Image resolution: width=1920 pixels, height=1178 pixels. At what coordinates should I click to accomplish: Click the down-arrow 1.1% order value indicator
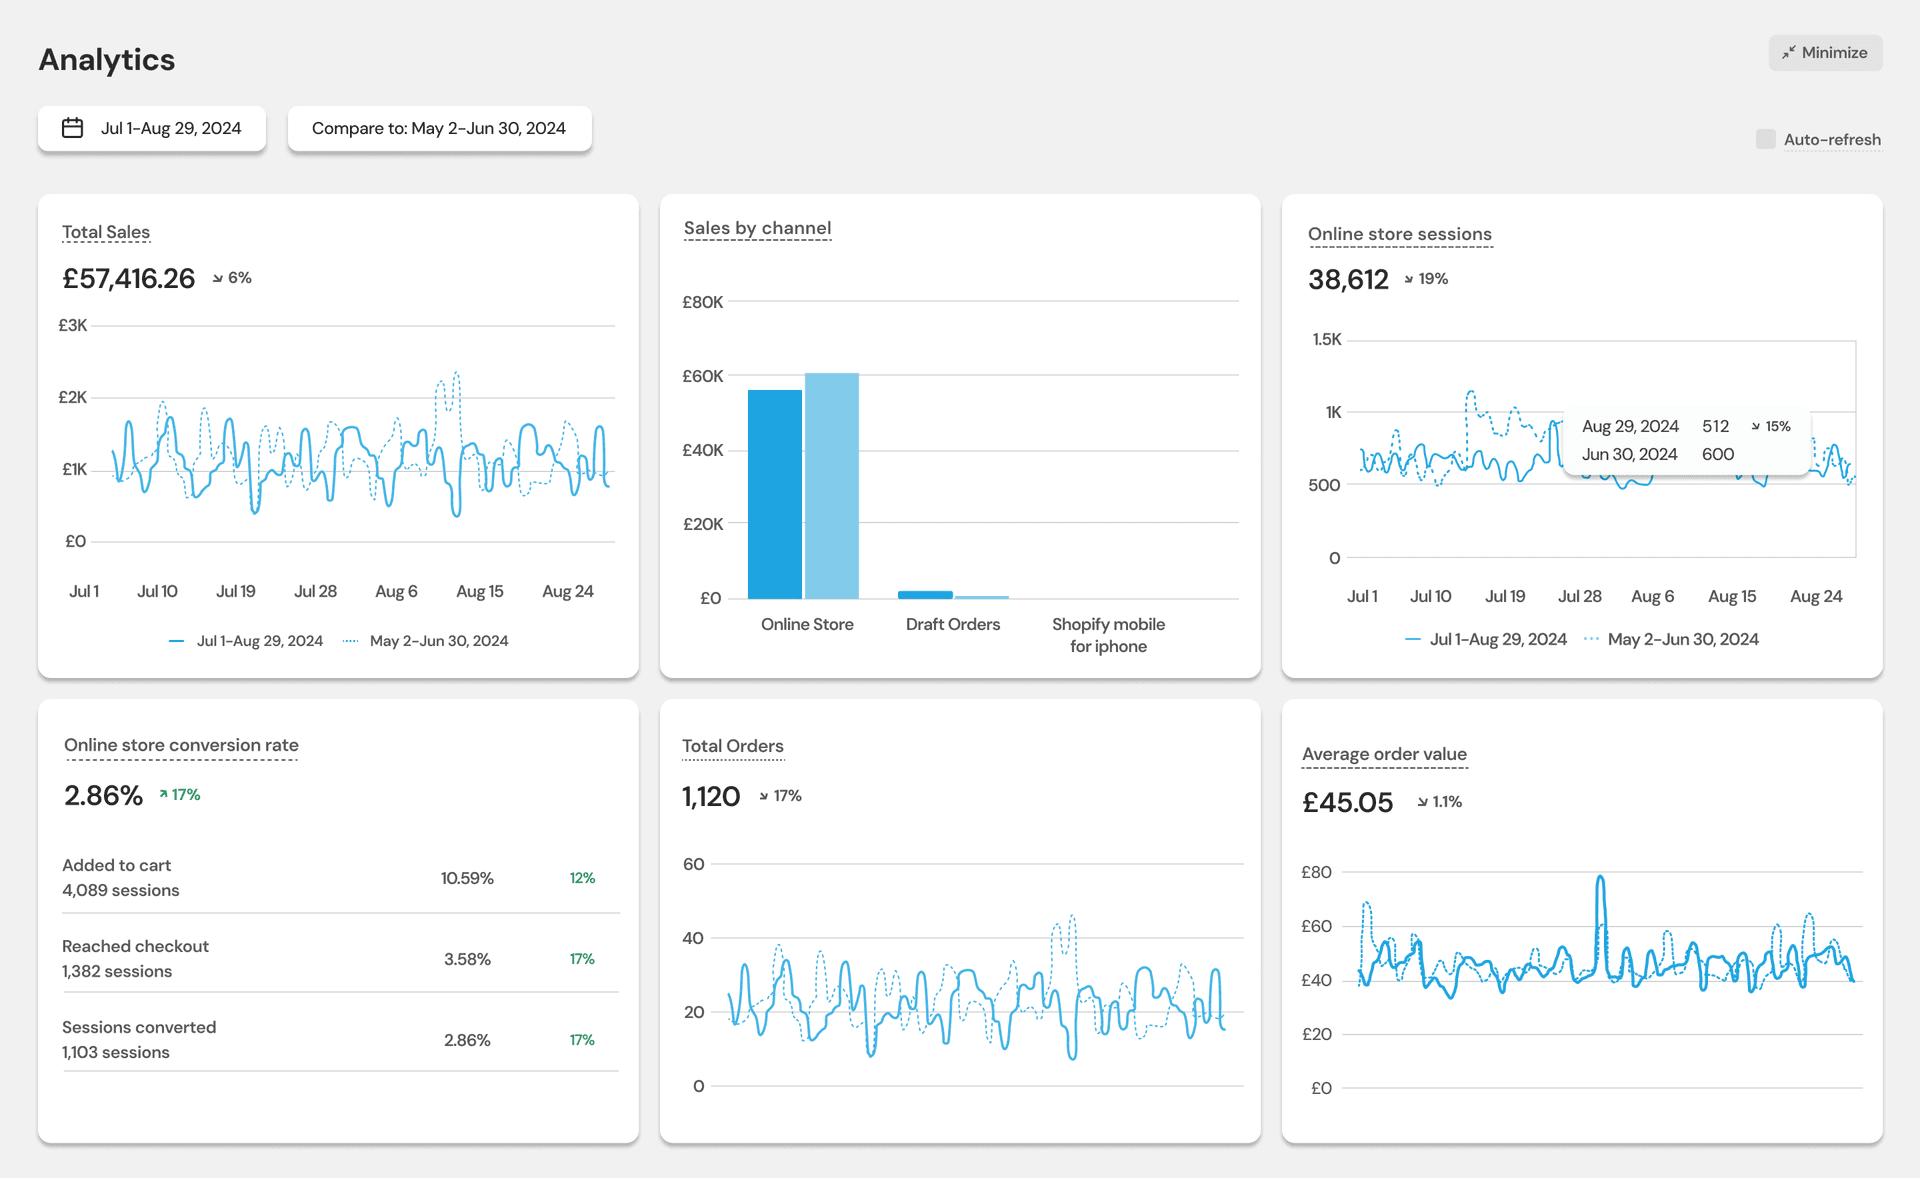point(1439,802)
